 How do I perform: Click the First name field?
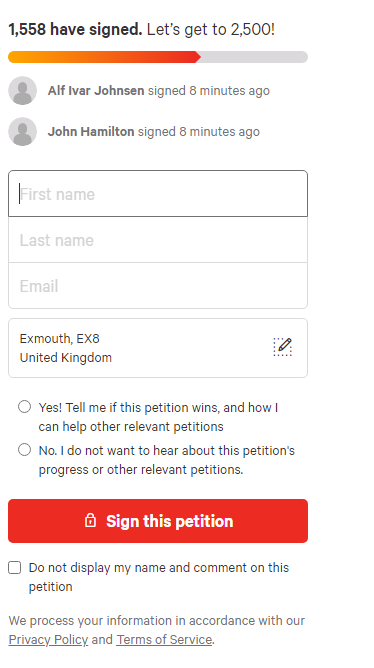pos(158,194)
